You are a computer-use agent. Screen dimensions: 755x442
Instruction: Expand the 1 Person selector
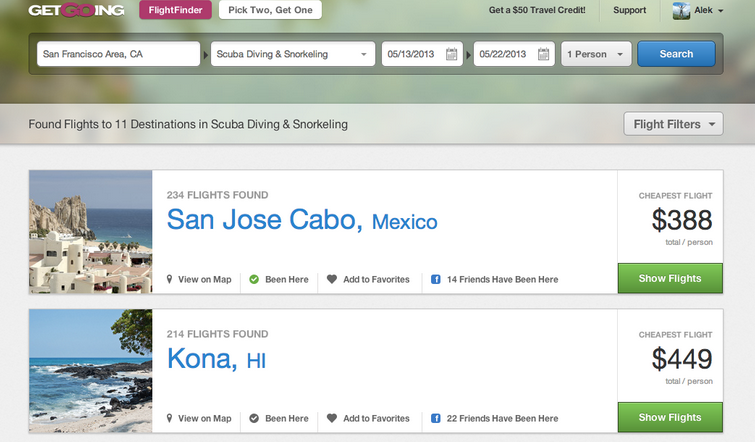[597, 54]
